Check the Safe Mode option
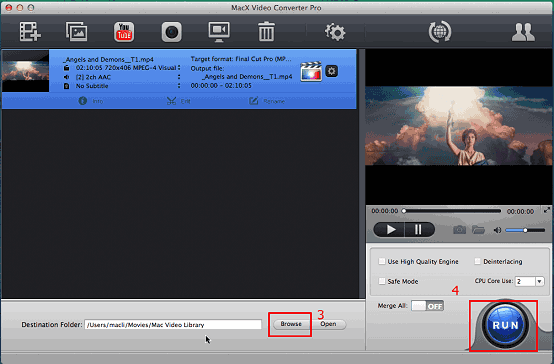554x364 pixels. (x=382, y=281)
